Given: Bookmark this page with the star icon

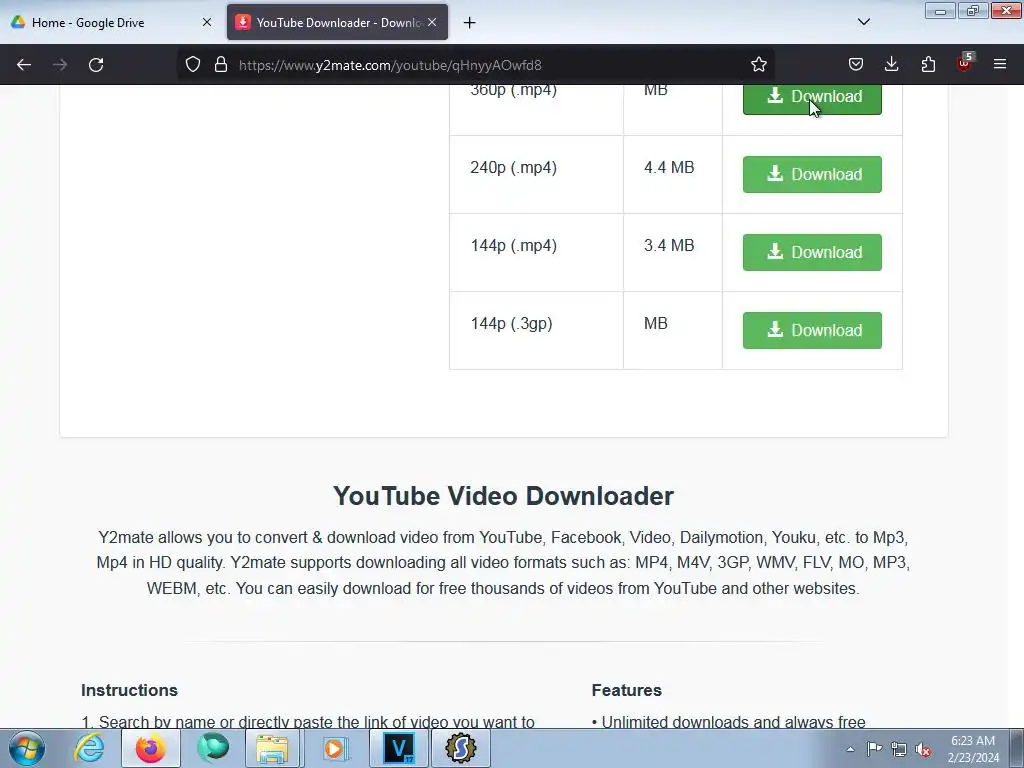Looking at the screenshot, I should 758,65.
